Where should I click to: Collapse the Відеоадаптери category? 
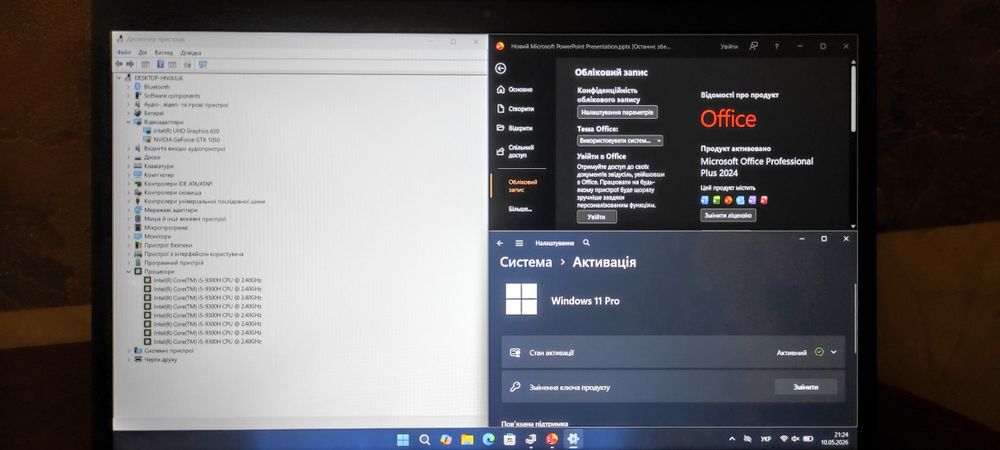tap(128, 122)
